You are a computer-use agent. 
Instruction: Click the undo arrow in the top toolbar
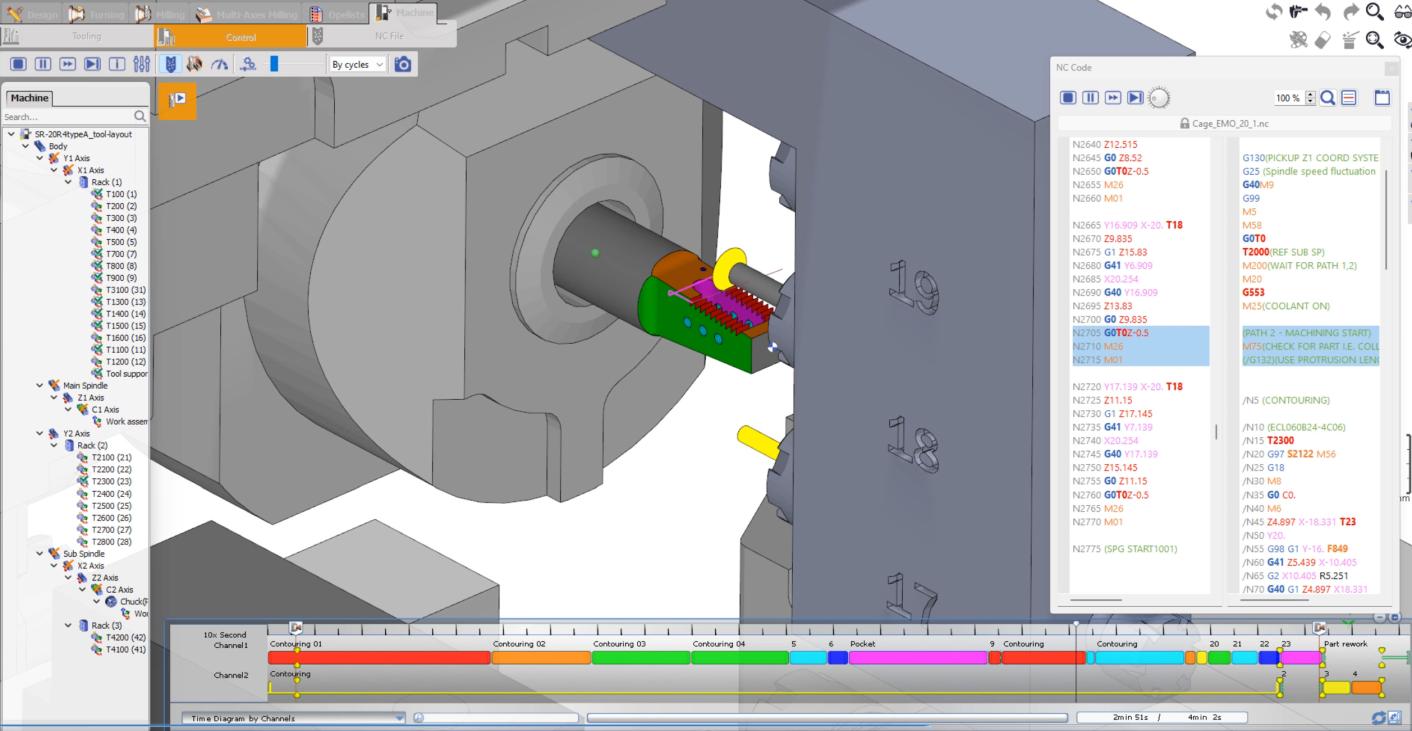tap(1322, 12)
